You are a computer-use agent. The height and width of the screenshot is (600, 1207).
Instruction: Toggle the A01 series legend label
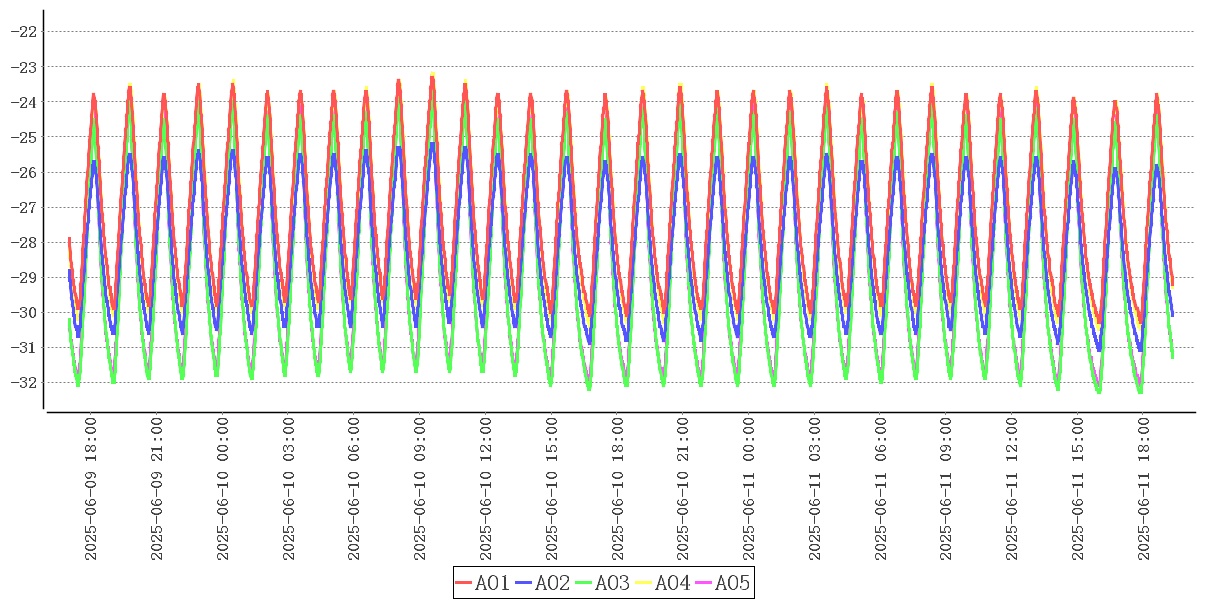pyautogui.click(x=492, y=583)
